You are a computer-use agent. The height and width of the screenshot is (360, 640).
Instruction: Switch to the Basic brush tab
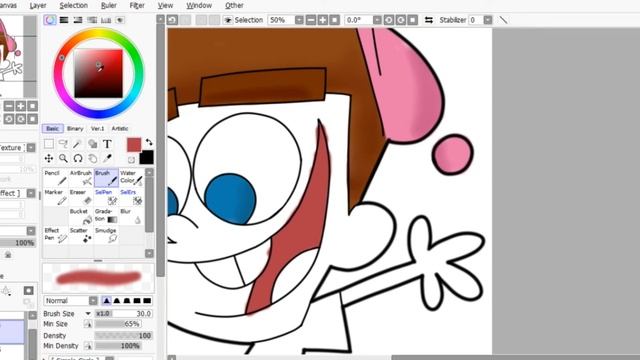click(52, 129)
